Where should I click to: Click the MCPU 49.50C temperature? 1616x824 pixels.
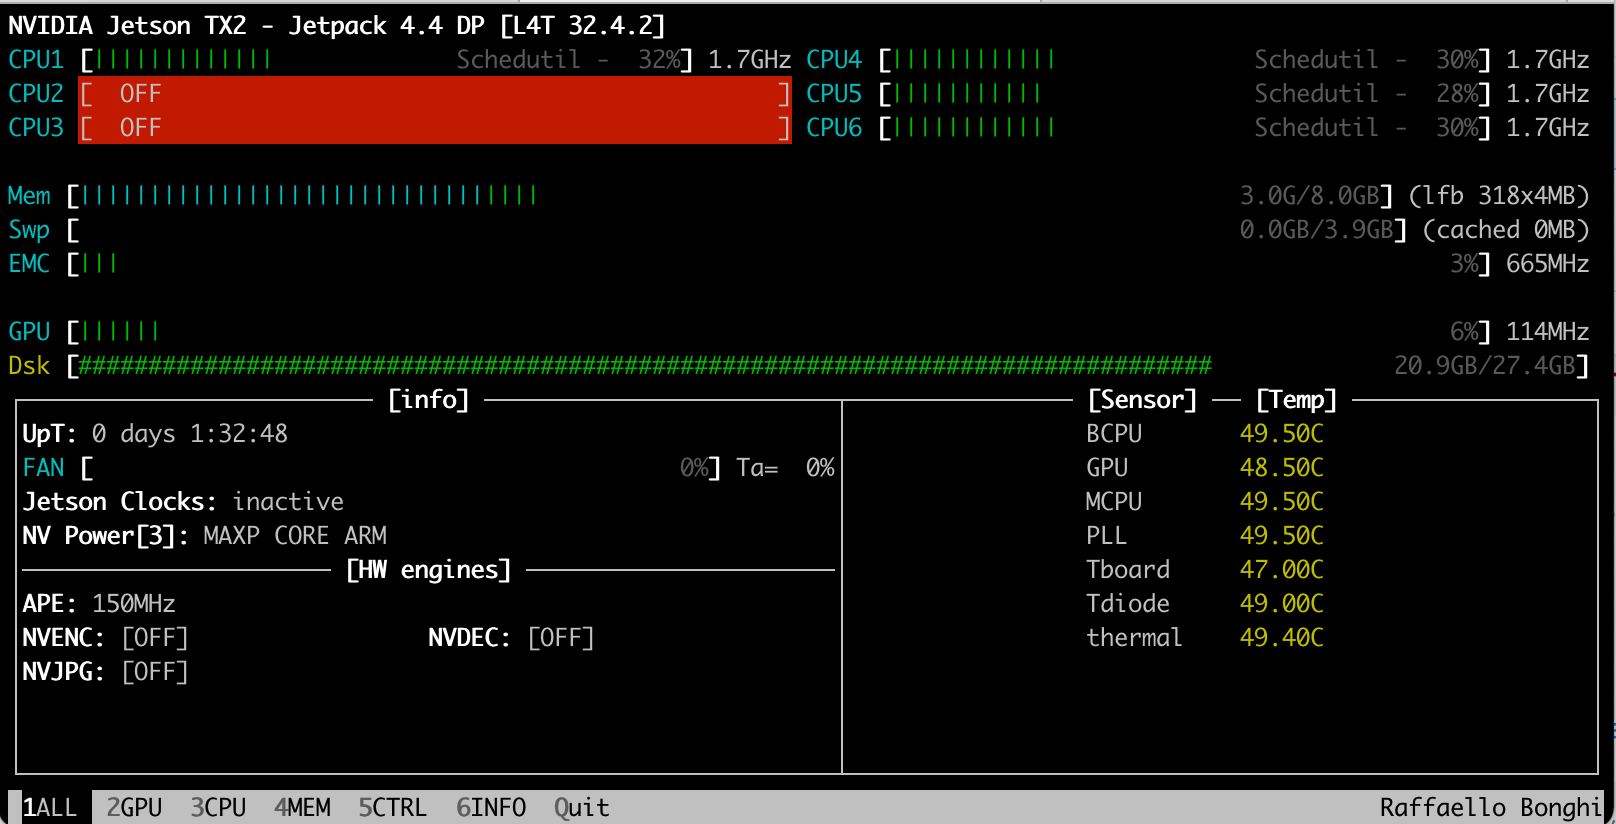tap(1282, 501)
